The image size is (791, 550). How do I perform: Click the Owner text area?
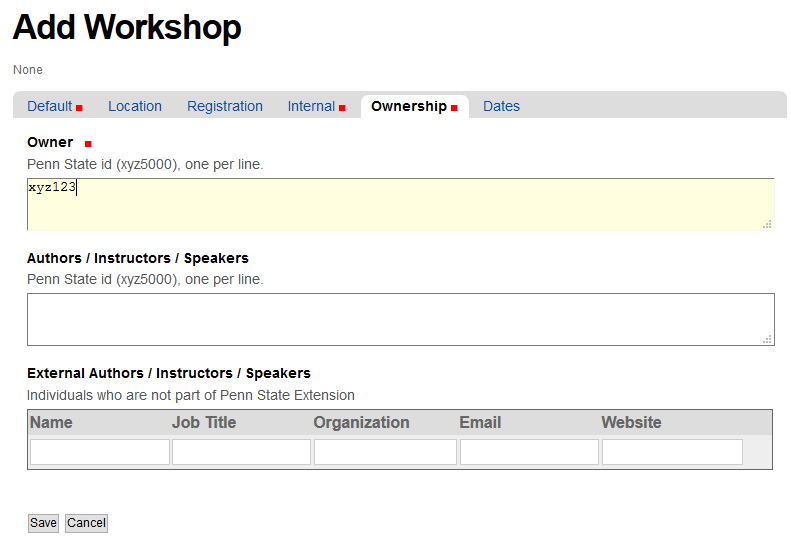click(400, 204)
